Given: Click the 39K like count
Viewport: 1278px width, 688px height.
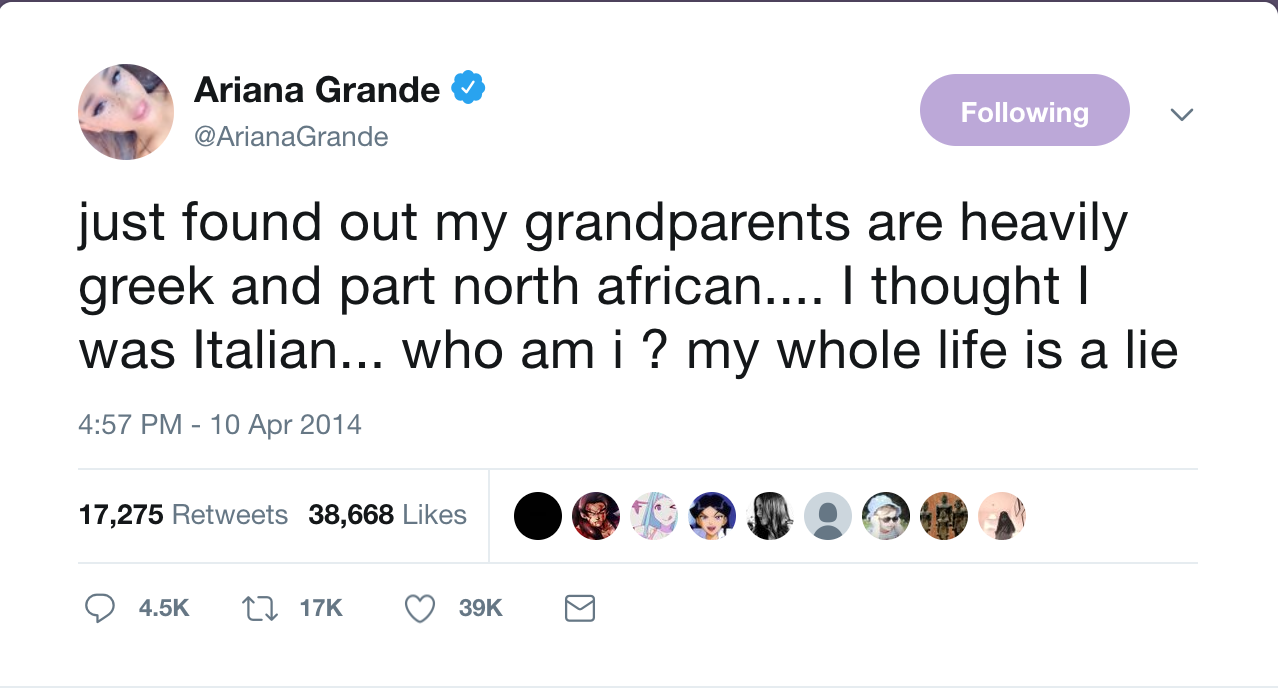Looking at the screenshot, I should point(481,608).
